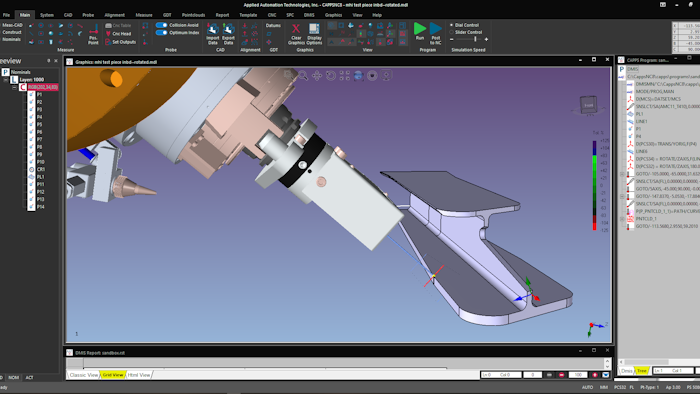The width and height of the screenshot is (700, 394).
Task: Click the simulation speed slider handle
Action: point(475,39)
